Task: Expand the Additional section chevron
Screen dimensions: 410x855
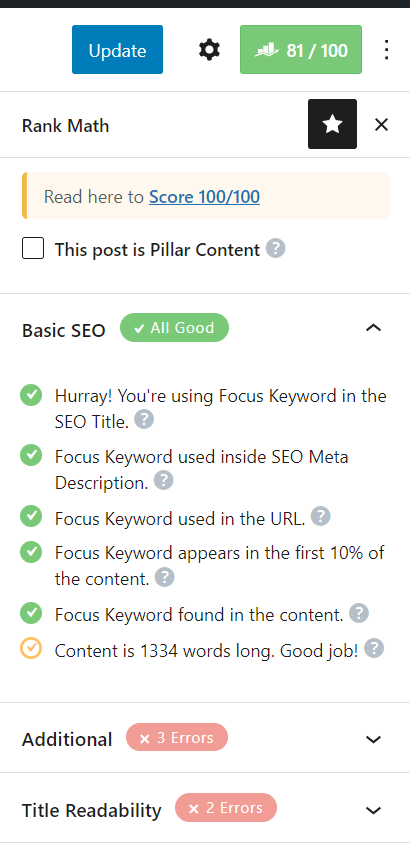Action: point(373,739)
